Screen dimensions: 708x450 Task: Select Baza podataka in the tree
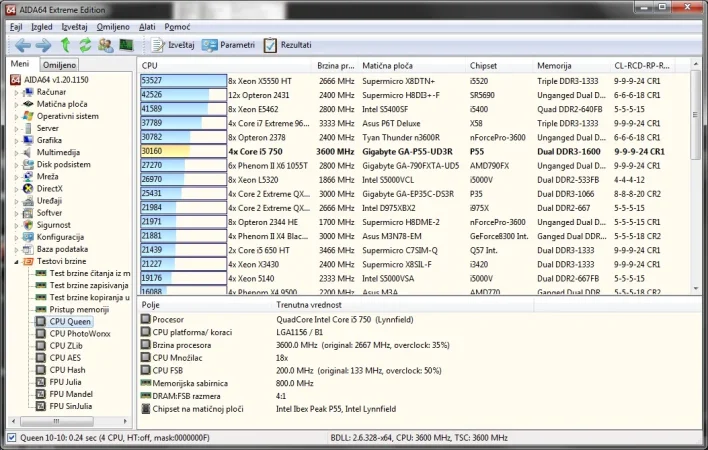[62, 249]
